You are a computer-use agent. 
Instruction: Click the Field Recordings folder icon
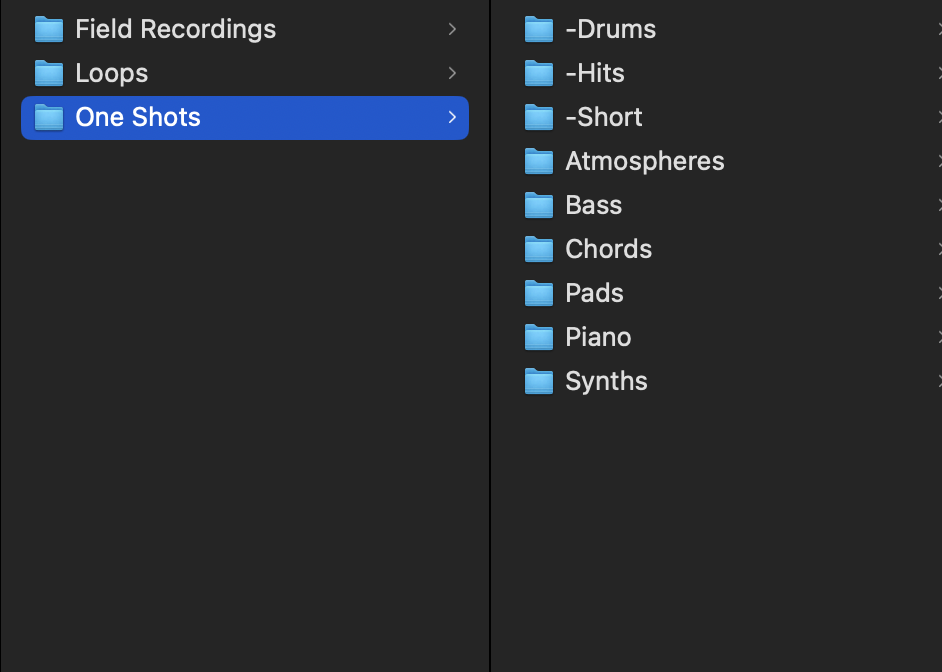click(x=49, y=30)
